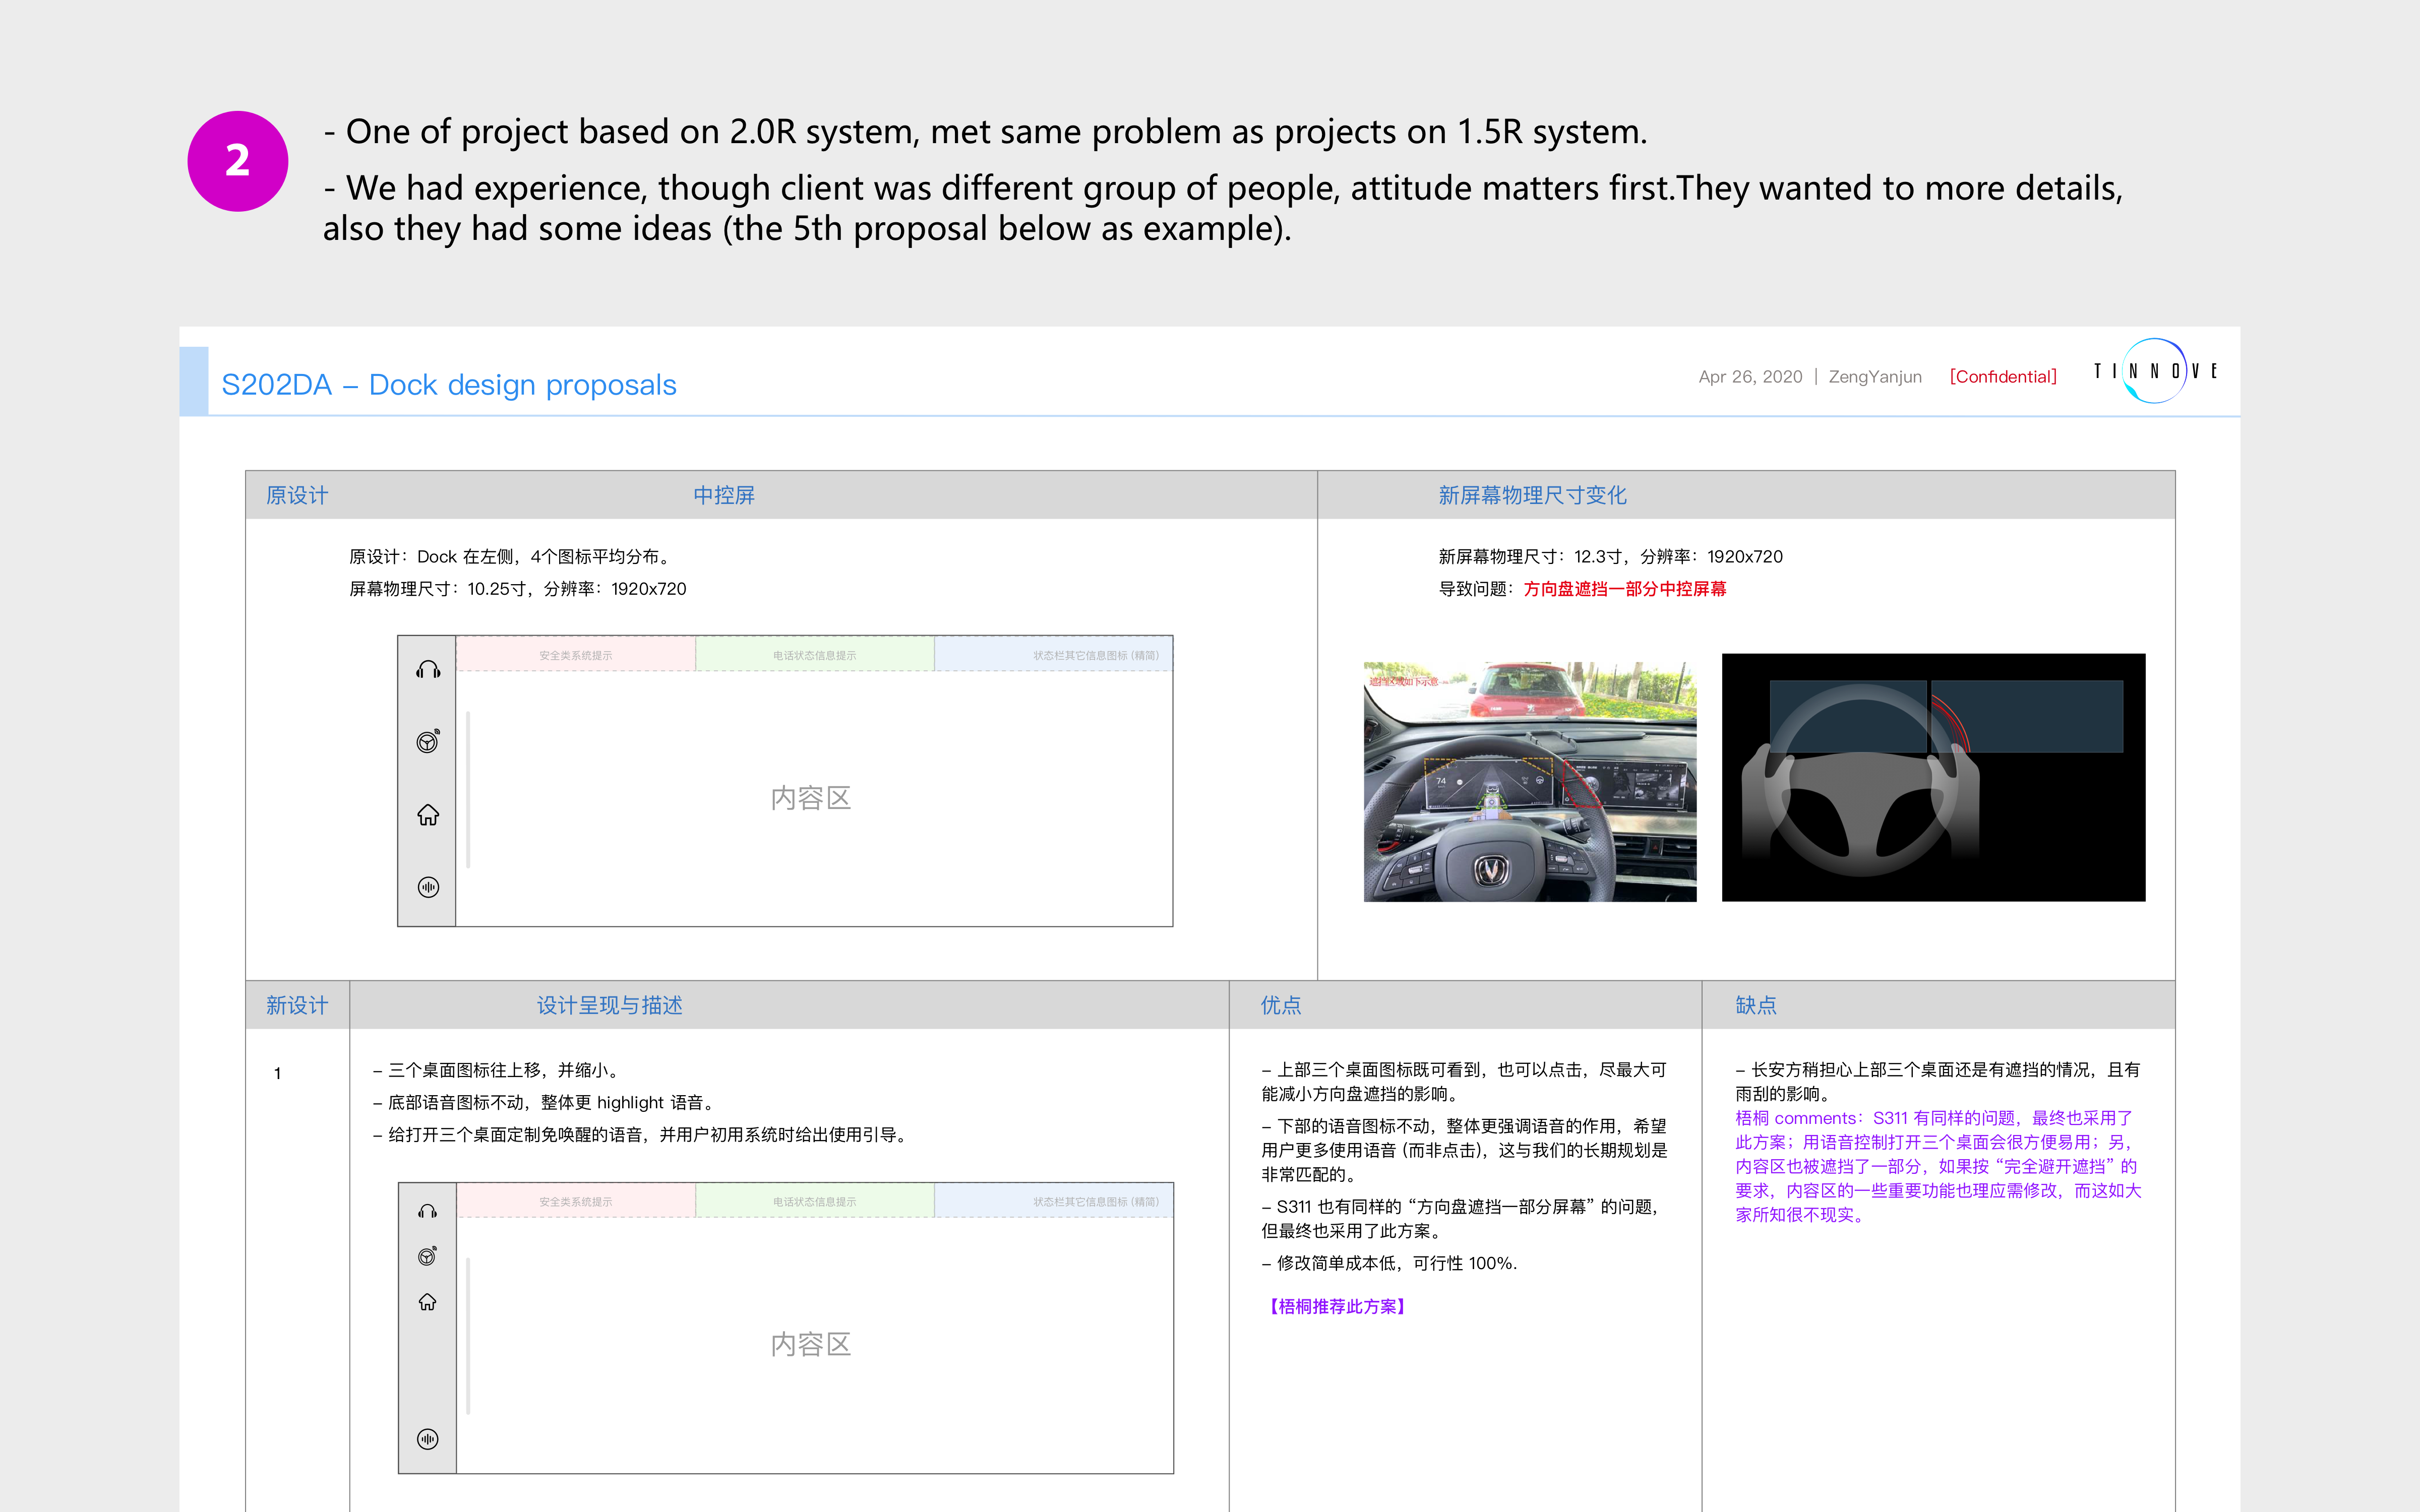2420x1512 pixels.
Task: Click the bullet "底部语音图标不动，整体更 highlight 语音。"
Action: tap(546, 1102)
